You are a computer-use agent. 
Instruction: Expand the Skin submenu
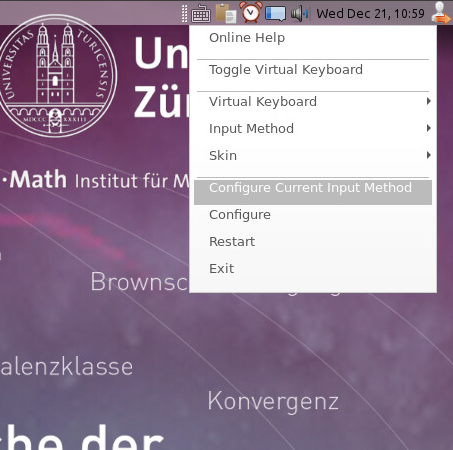tap(313, 156)
